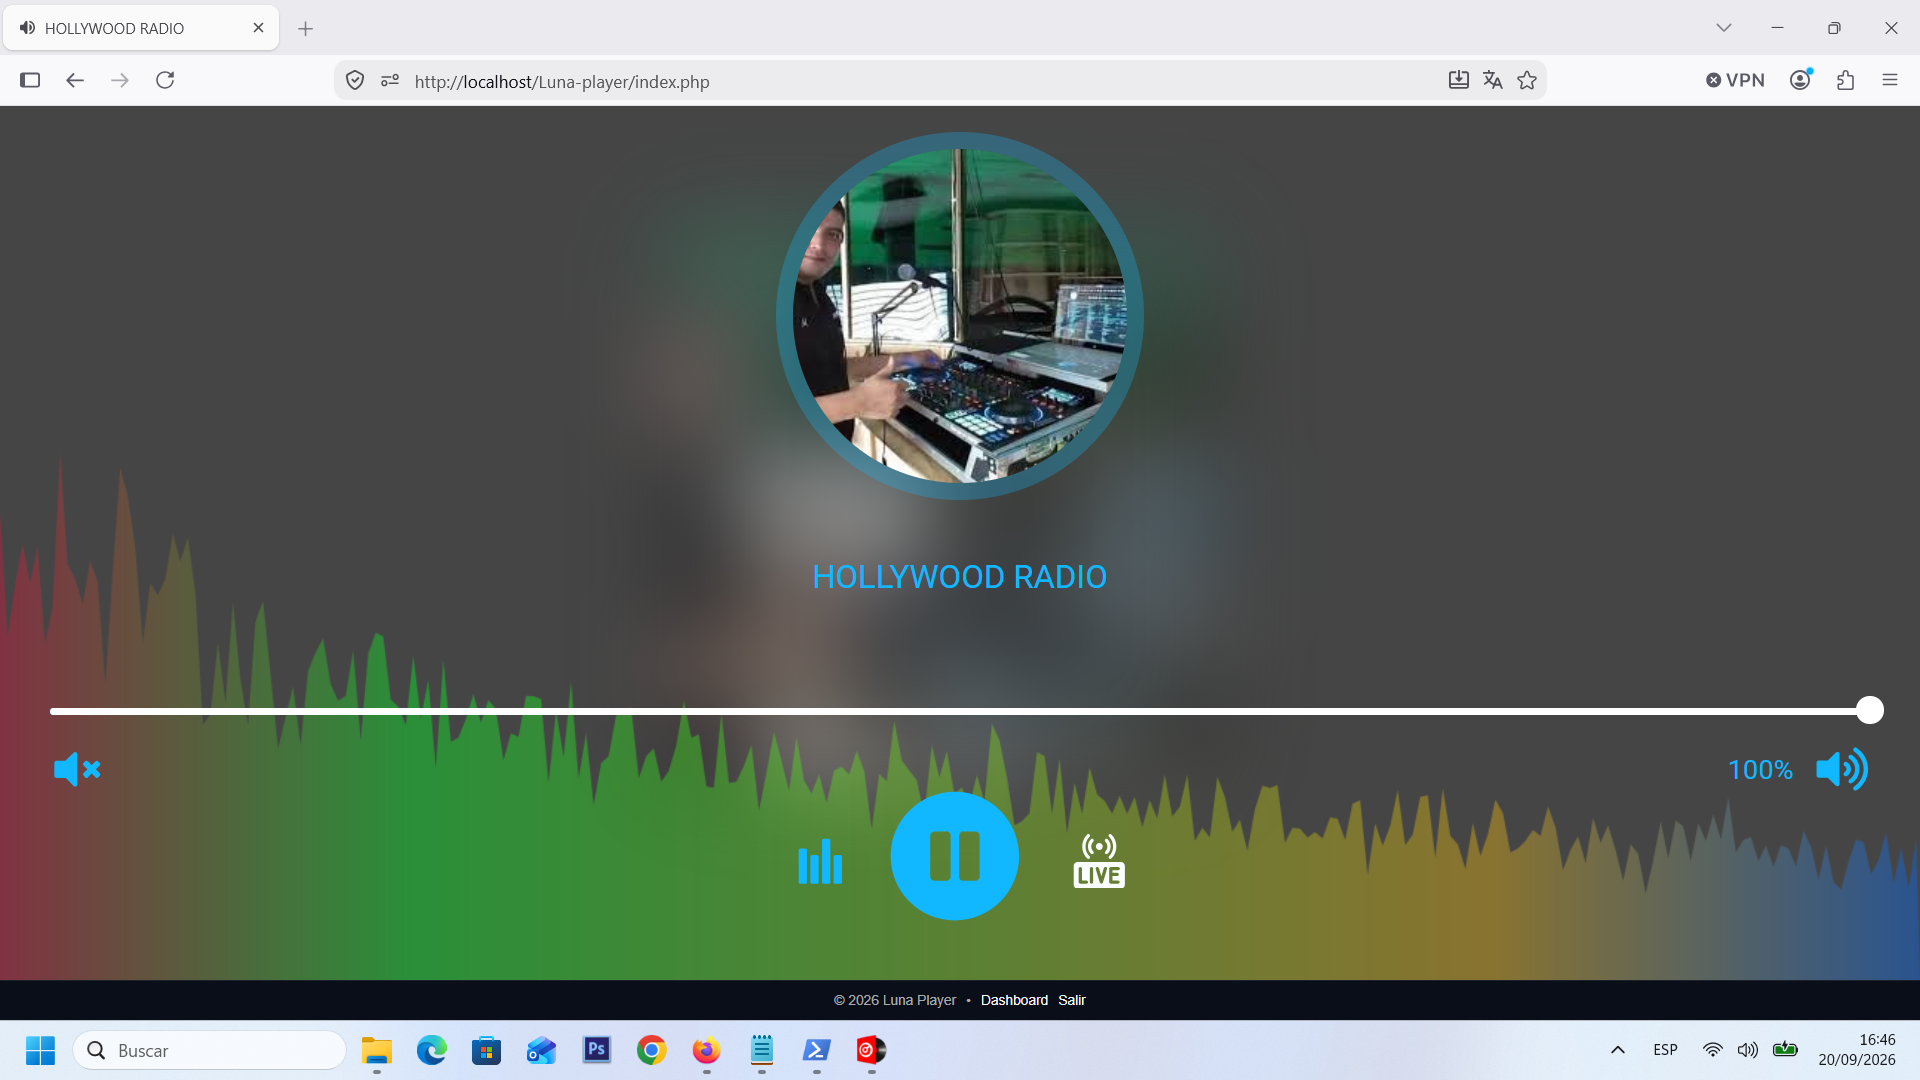Open File Explorer from taskbar
1920x1080 pixels.
pos(377,1050)
